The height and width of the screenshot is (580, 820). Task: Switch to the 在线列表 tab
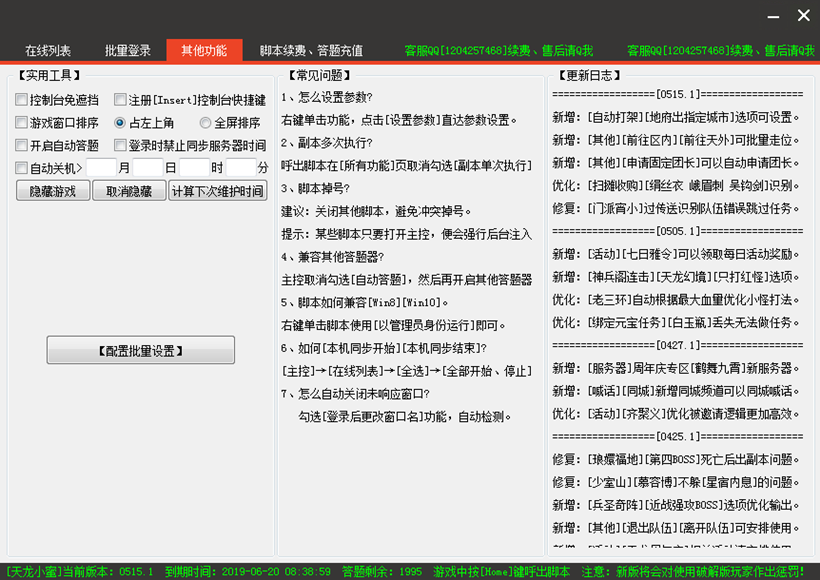tap(48, 51)
